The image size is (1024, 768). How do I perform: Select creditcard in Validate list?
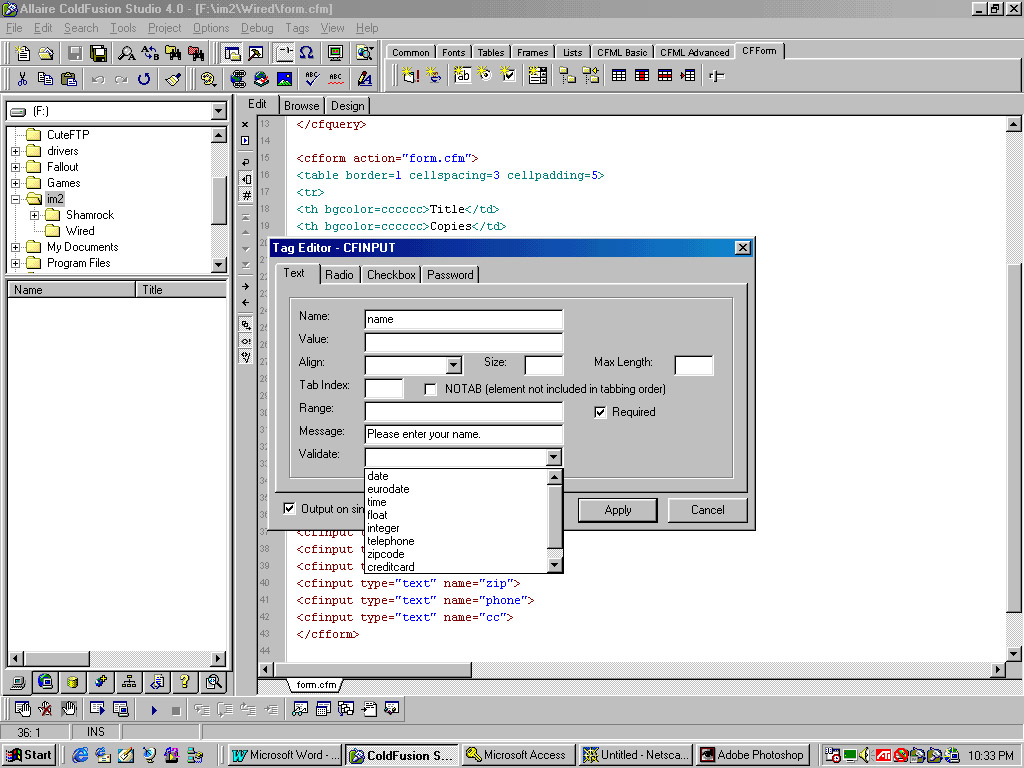456,567
